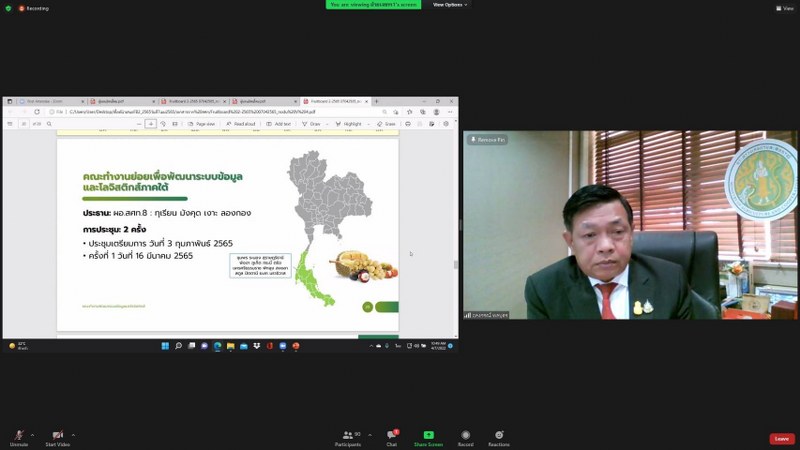Viewport: 800px width, 450px height.
Task: Select the Read aloud tool in PDF toolbar
Action: [241, 124]
